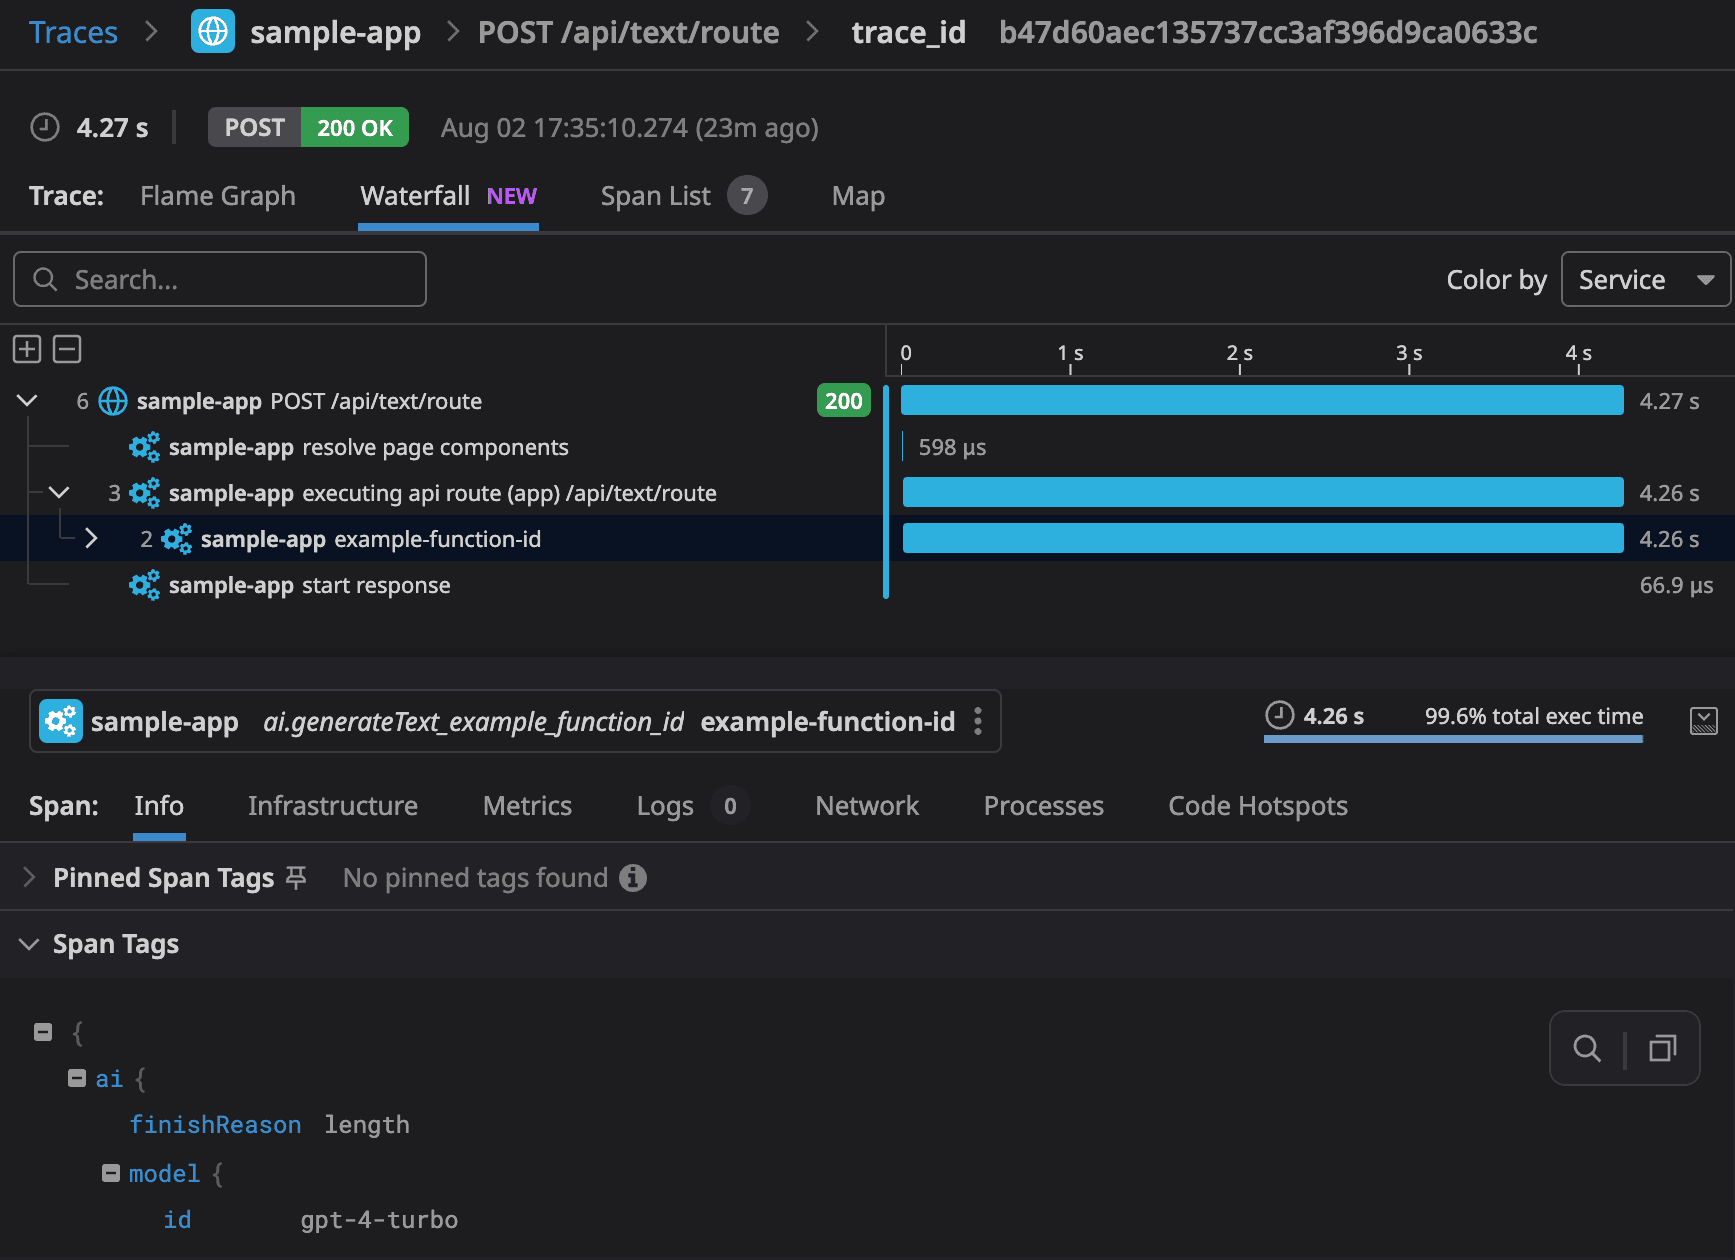1735x1260 pixels.
Task: Switch to the Span List tab
Action: (655, 195)
